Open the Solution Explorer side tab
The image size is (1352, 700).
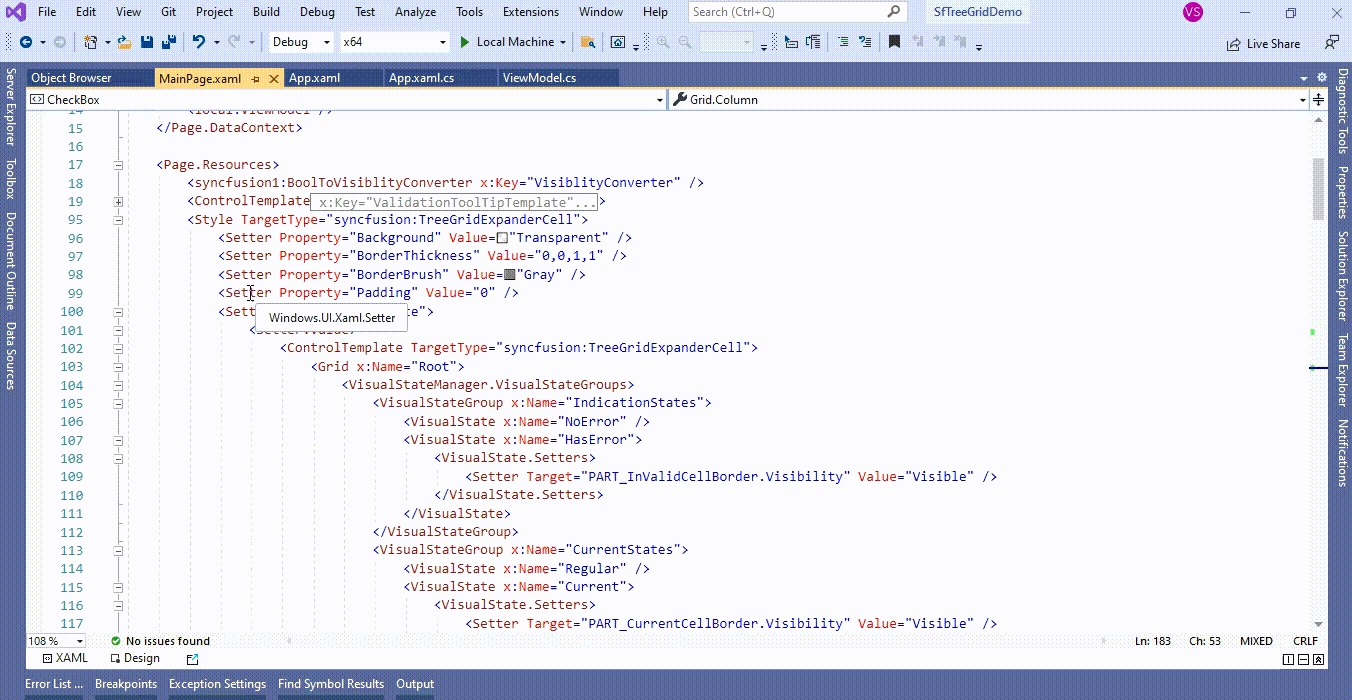(1343, 276)
